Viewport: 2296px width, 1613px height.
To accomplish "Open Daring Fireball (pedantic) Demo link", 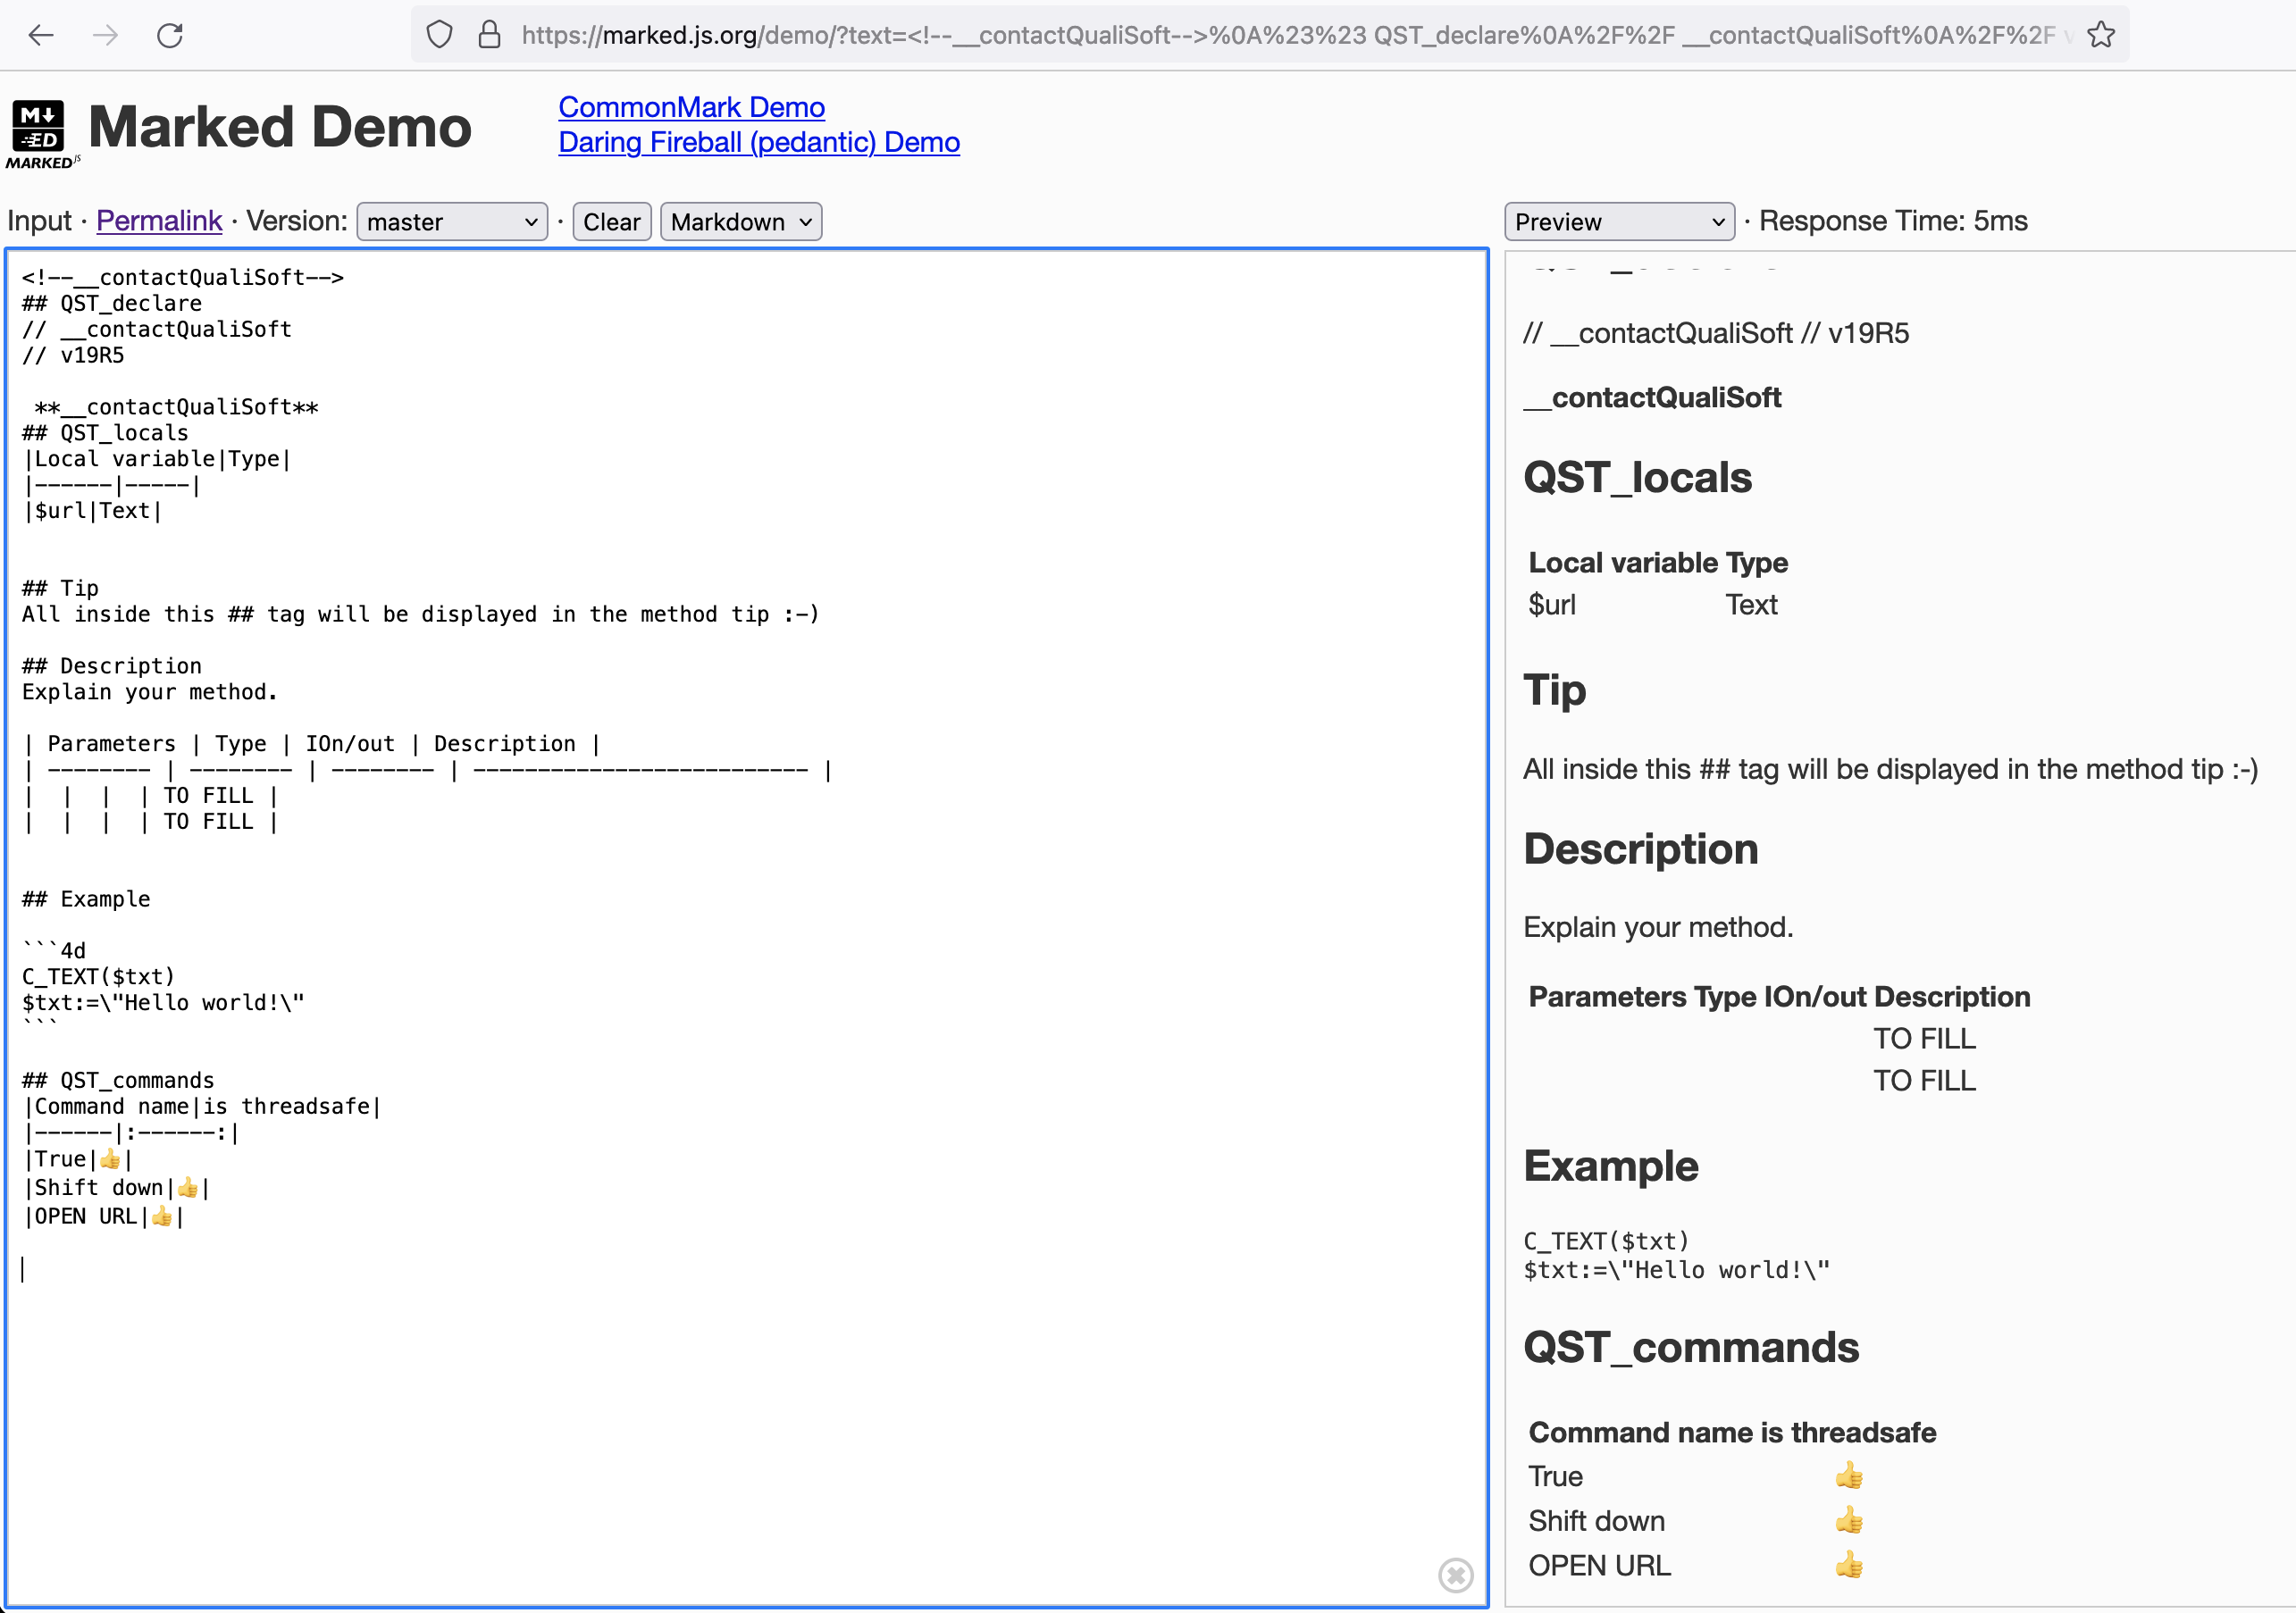I will (758, 142).
